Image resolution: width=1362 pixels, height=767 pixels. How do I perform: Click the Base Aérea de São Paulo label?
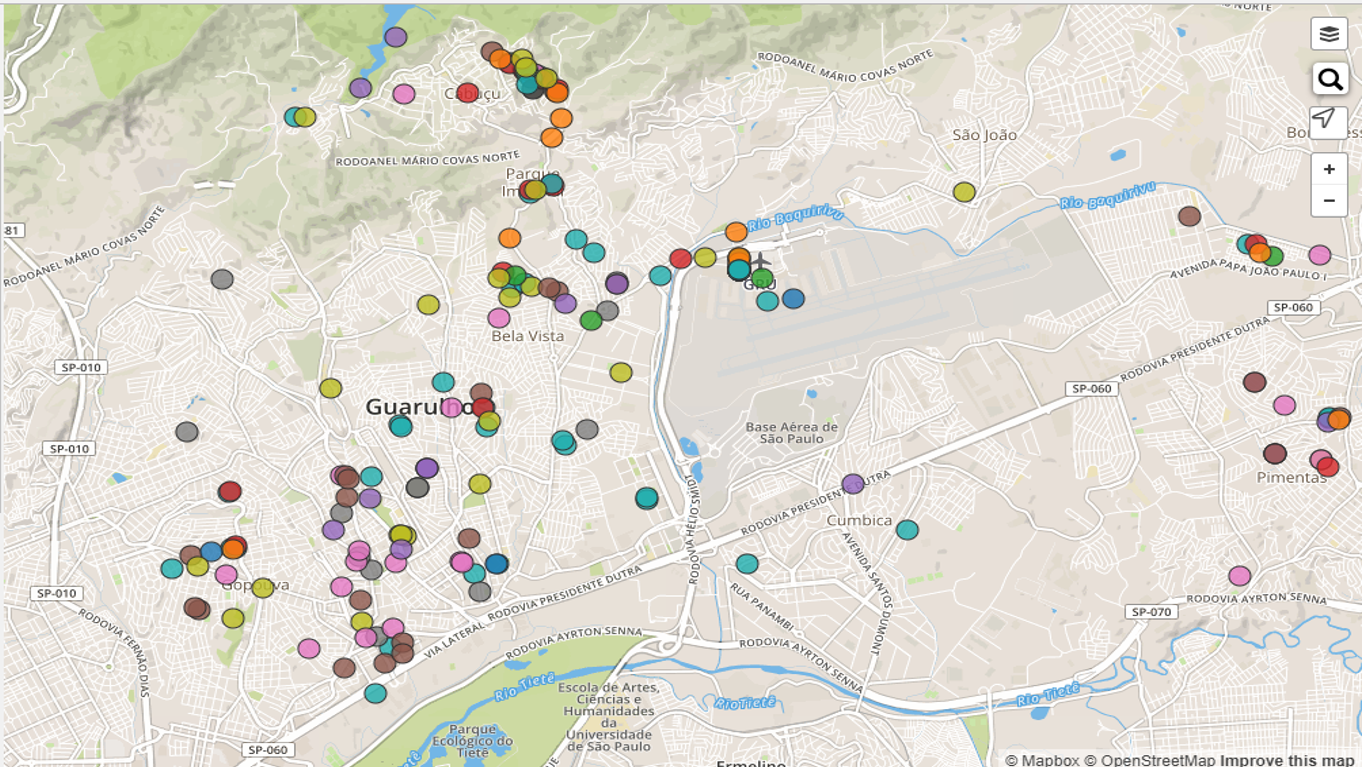791,433
